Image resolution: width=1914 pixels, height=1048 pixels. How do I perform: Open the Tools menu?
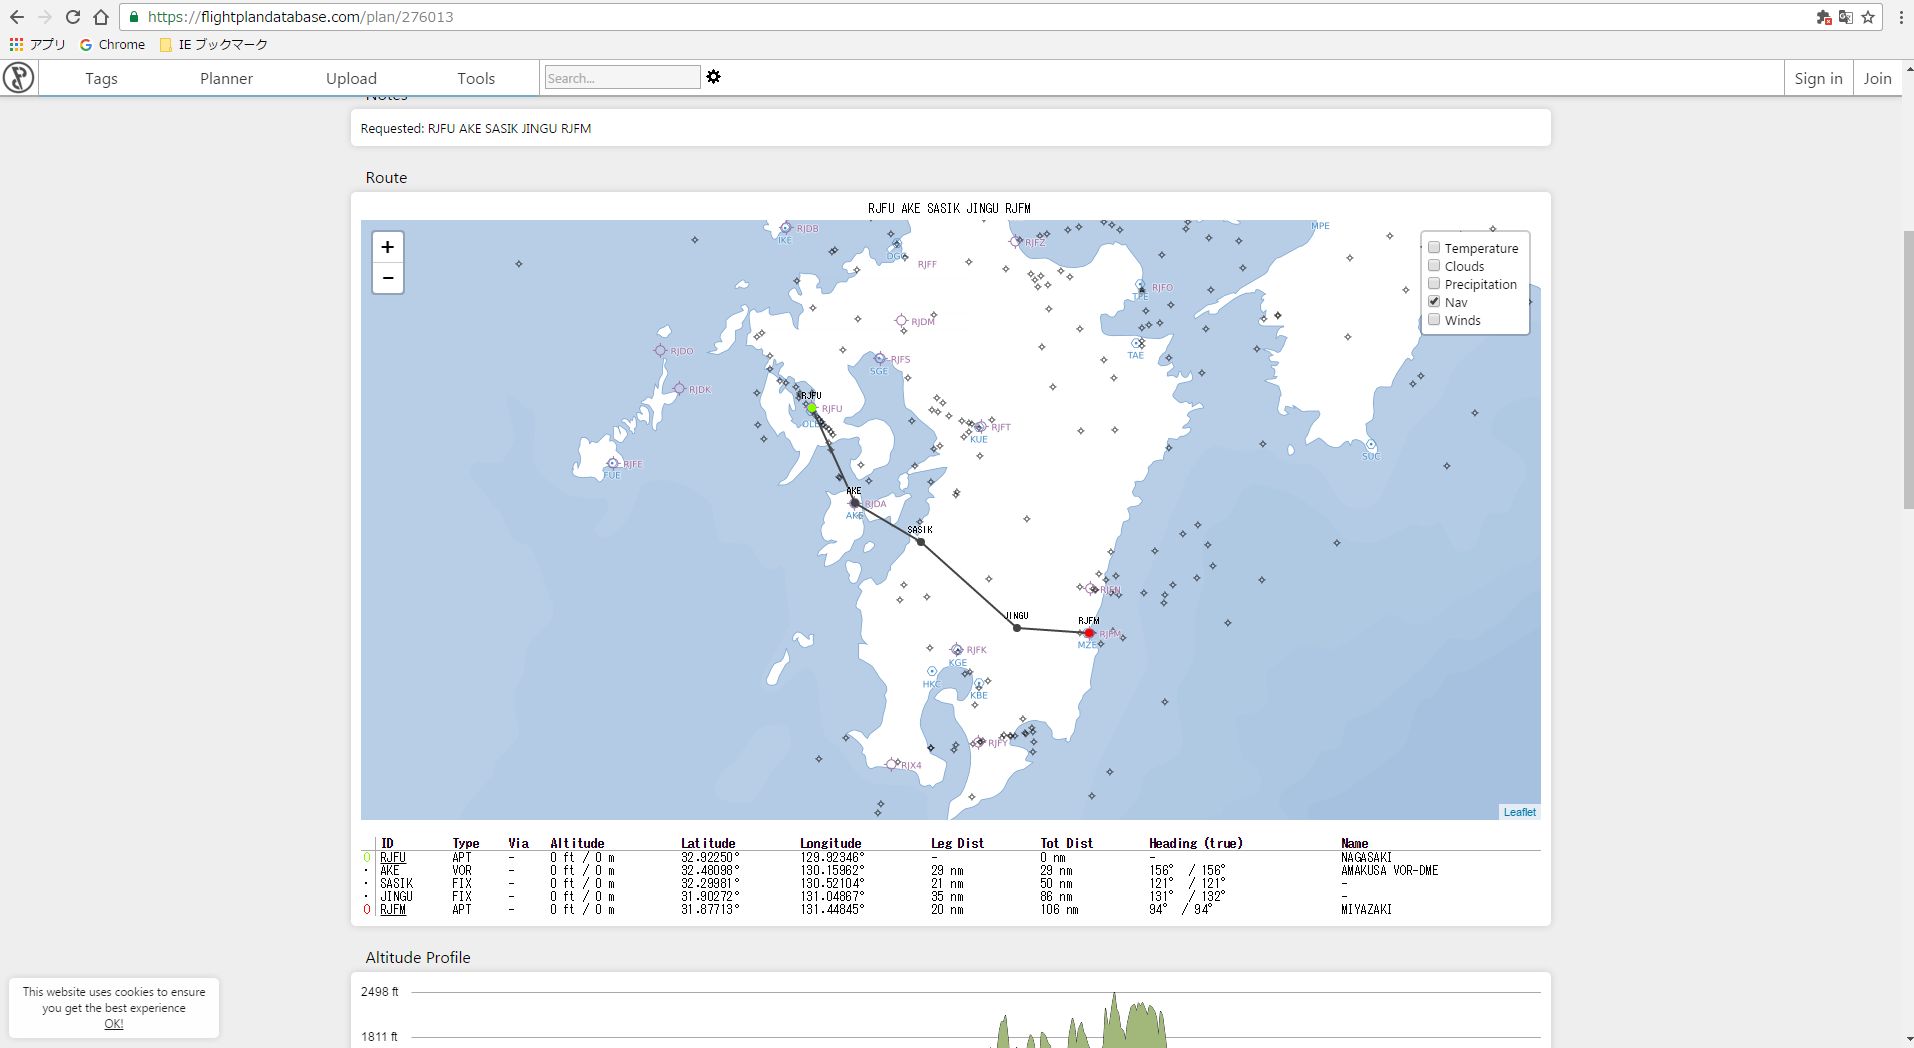point(476,78)
